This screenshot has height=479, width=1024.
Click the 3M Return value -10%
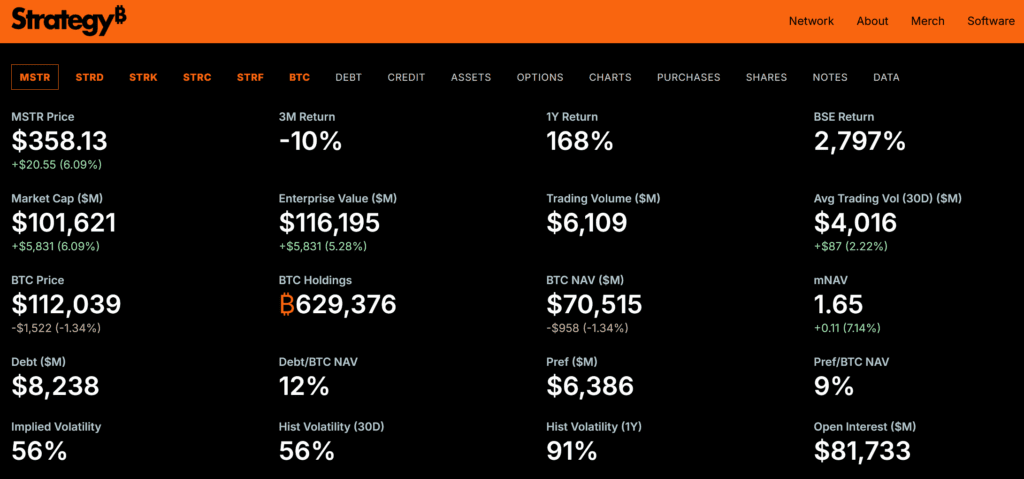[x=310, y=141]
